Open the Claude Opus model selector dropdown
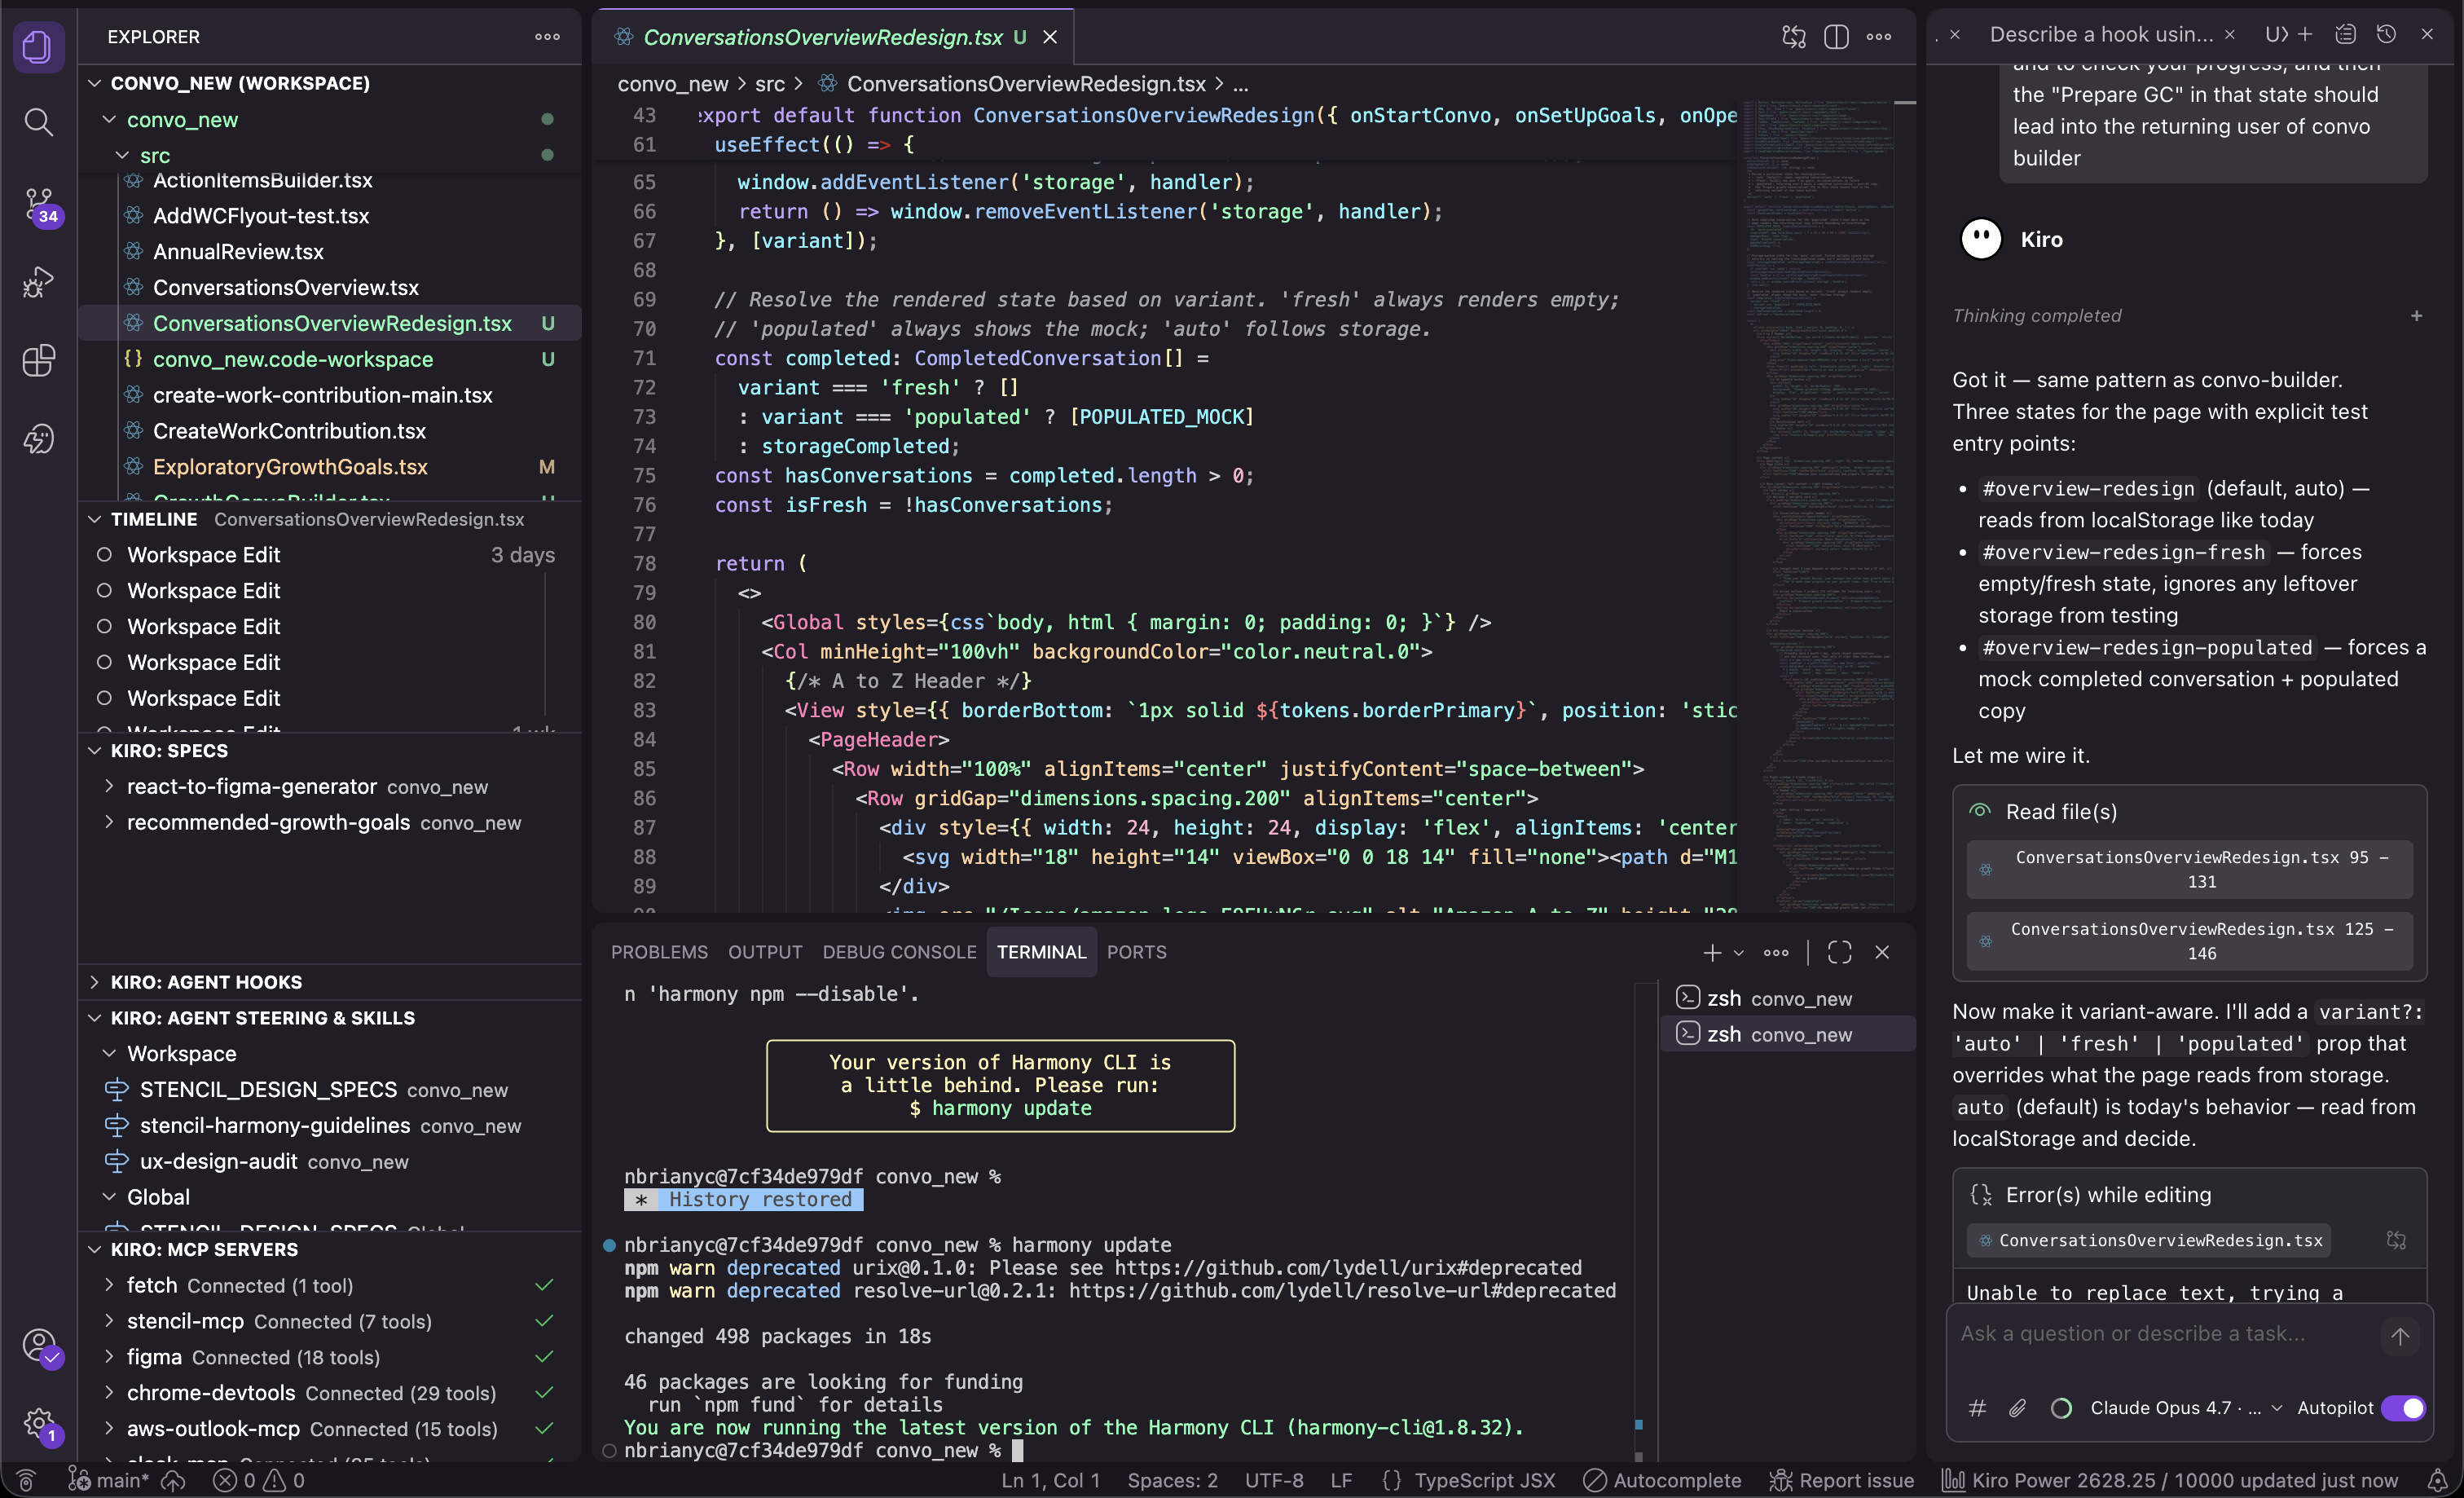The height and width of the screenshot is (1498, 2464). tap(2186, 1408)
